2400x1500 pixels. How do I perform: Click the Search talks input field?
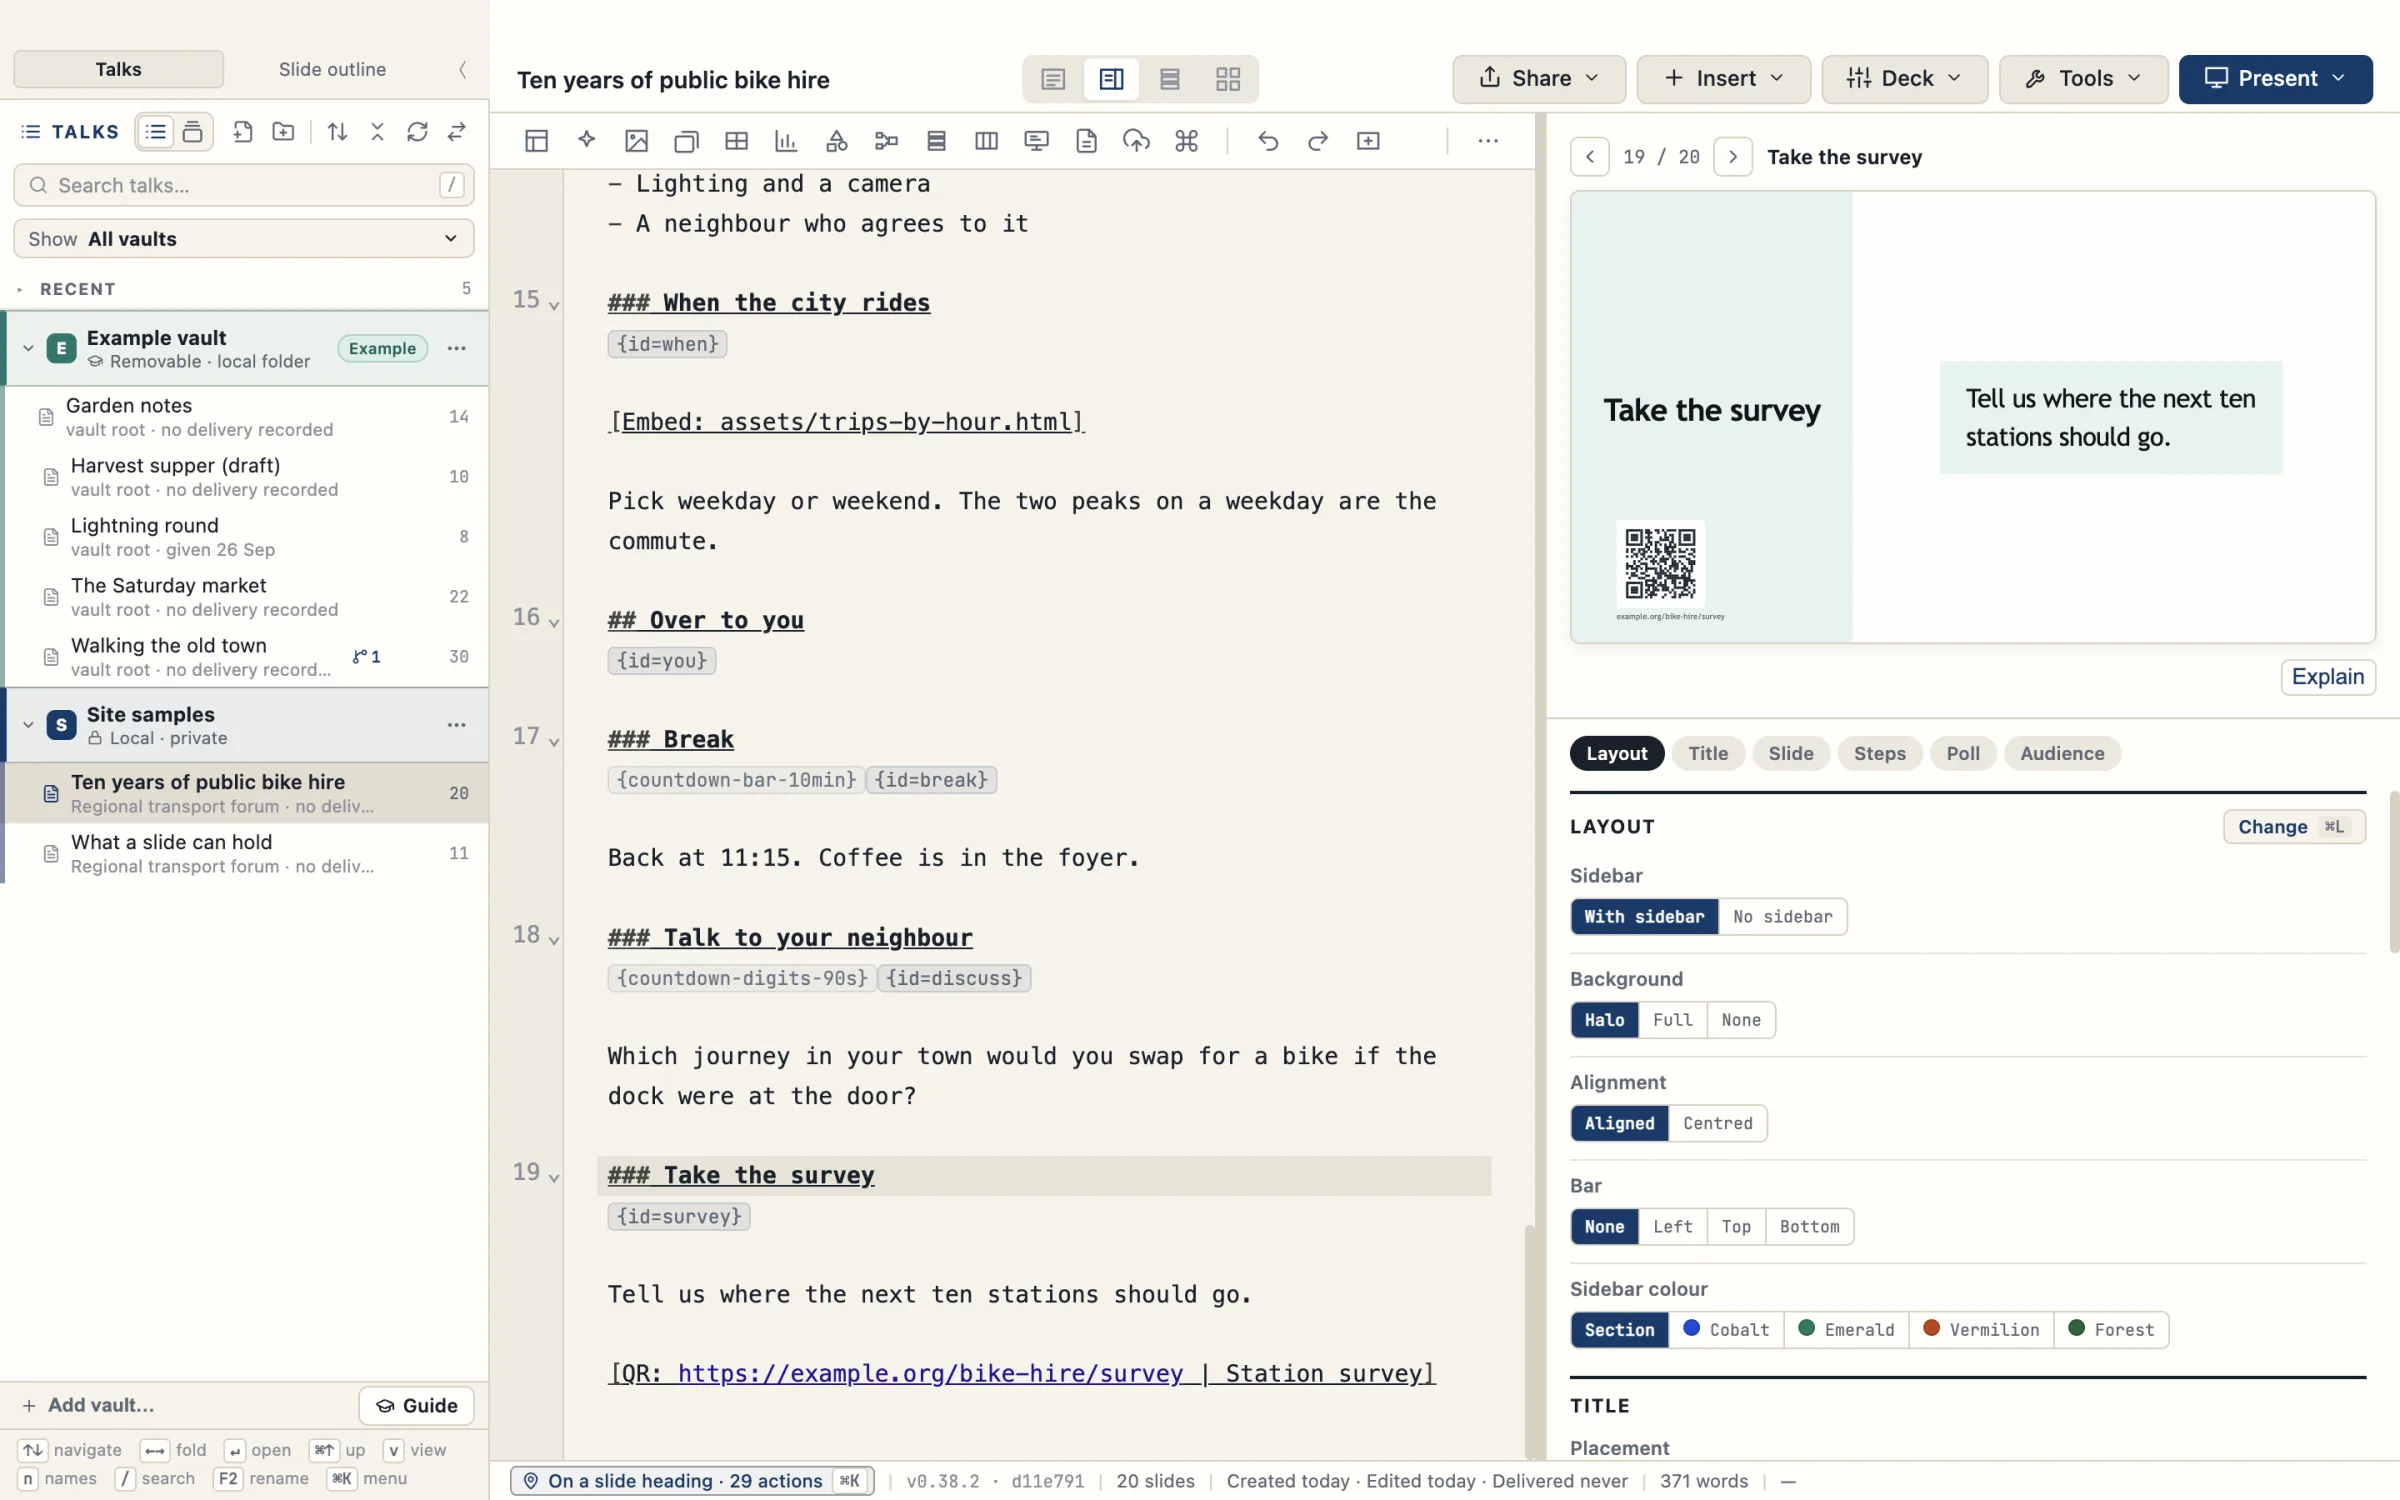[x=244, y=185]
